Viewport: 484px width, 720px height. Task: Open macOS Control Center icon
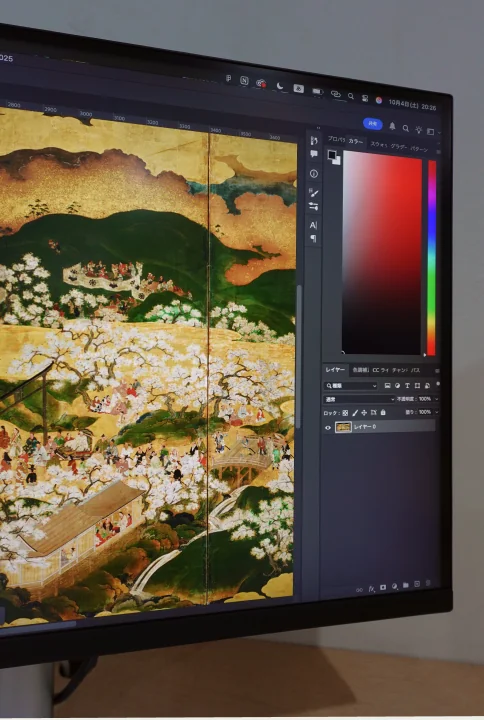(x=365, y=98)
